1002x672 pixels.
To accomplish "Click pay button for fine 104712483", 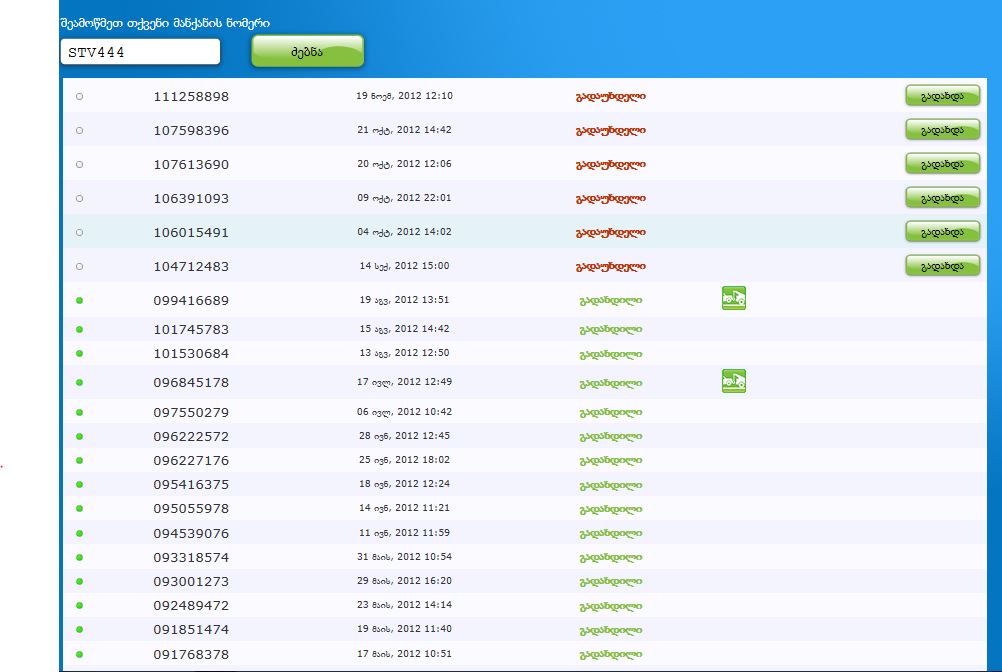I will 943,266.
